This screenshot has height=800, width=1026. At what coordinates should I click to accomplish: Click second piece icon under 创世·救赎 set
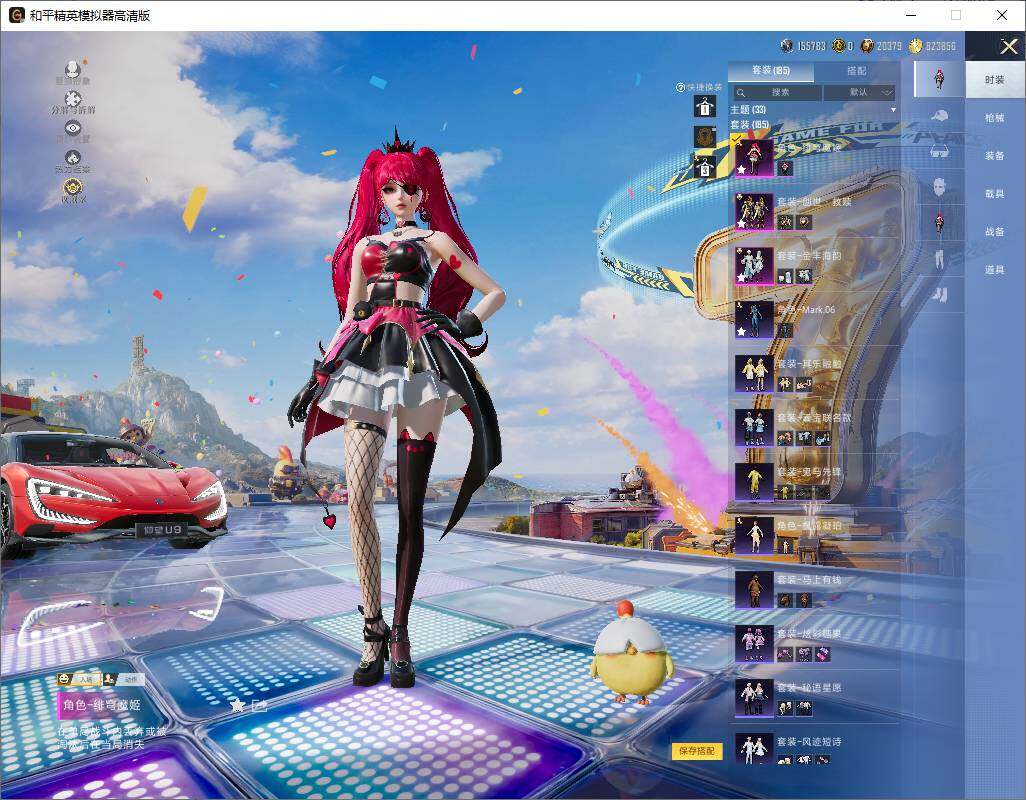tap(804, 223)
